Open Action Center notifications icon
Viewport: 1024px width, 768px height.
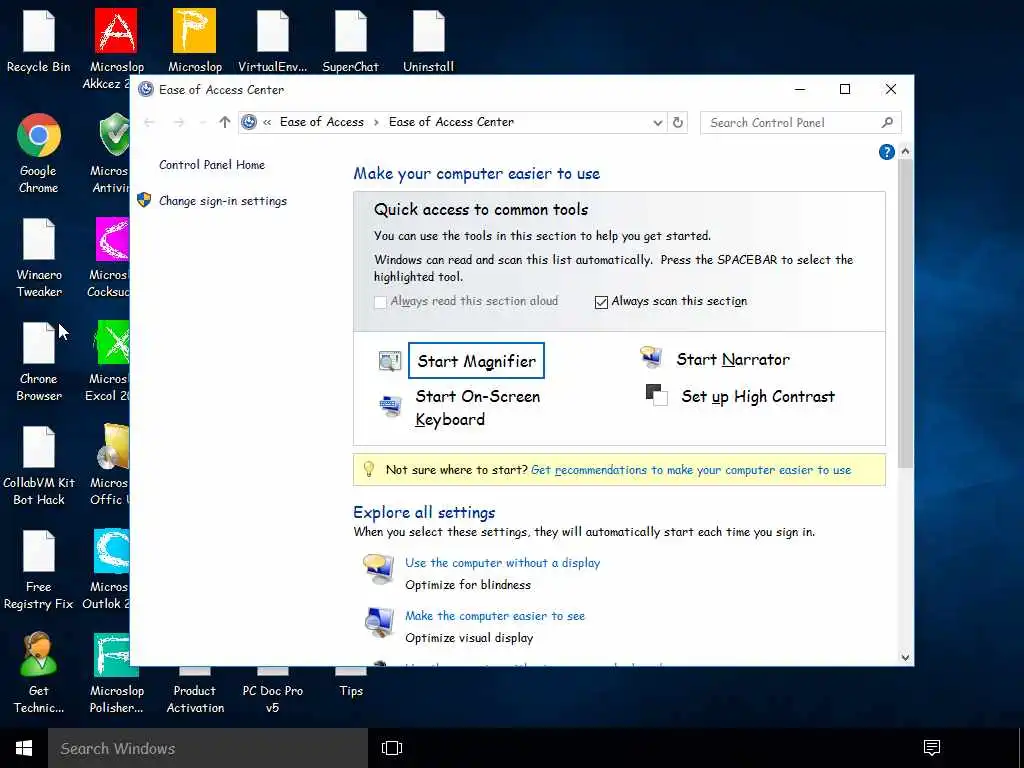[932, 747]
